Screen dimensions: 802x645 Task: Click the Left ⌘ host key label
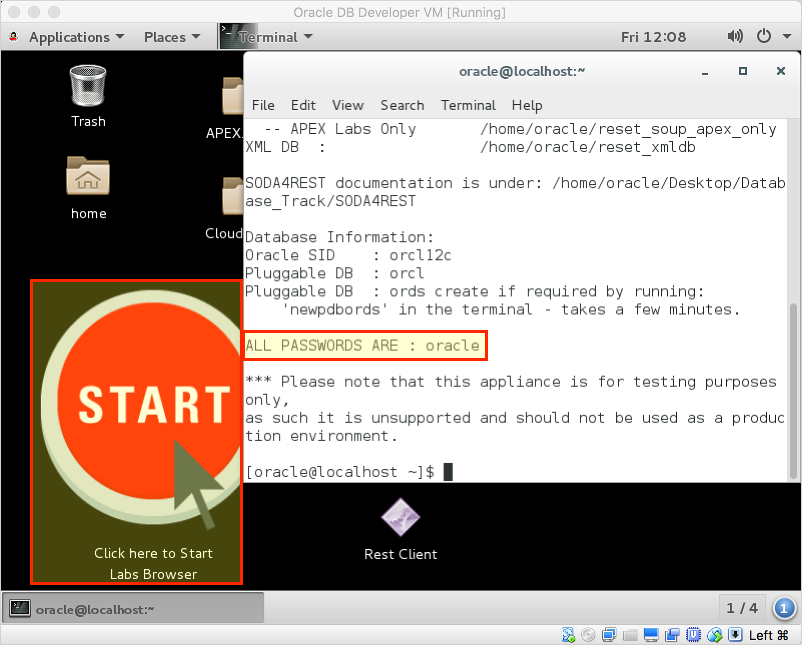coord(769,635)
